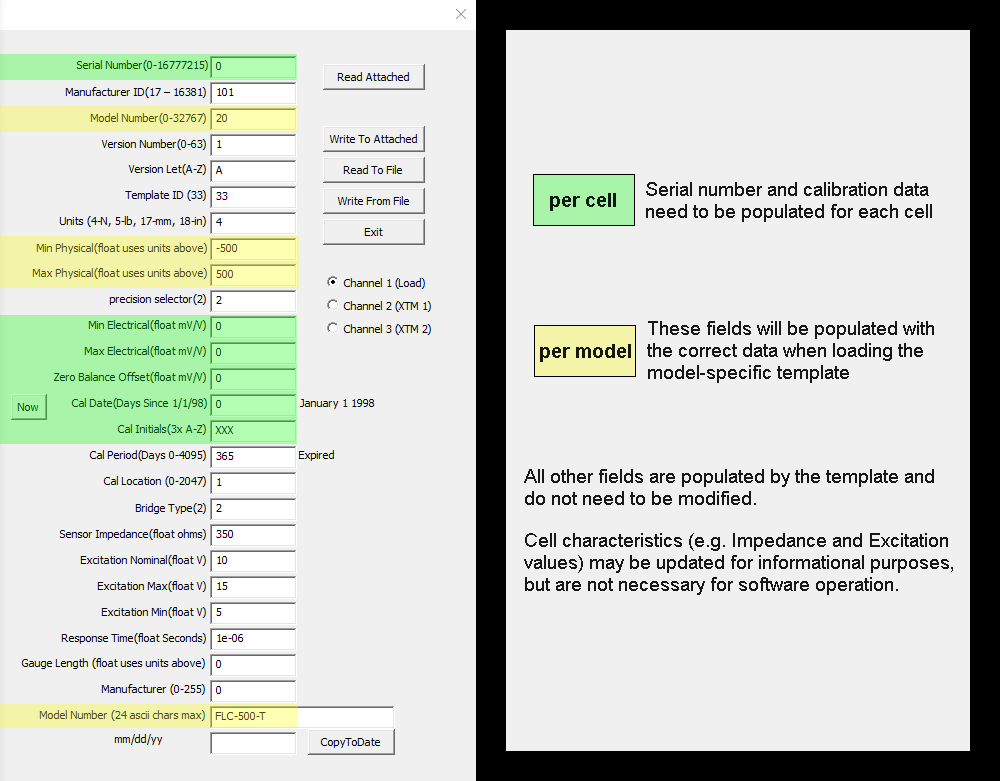Click the Min Physical value field
1000x781 pixels.
(x=253, y=248)
